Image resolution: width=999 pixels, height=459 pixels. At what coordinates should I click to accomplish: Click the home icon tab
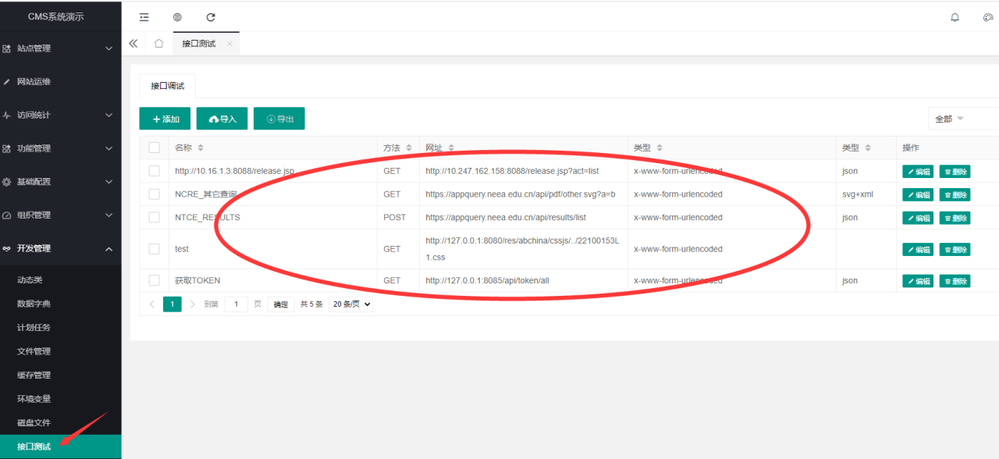coord(159,44)
